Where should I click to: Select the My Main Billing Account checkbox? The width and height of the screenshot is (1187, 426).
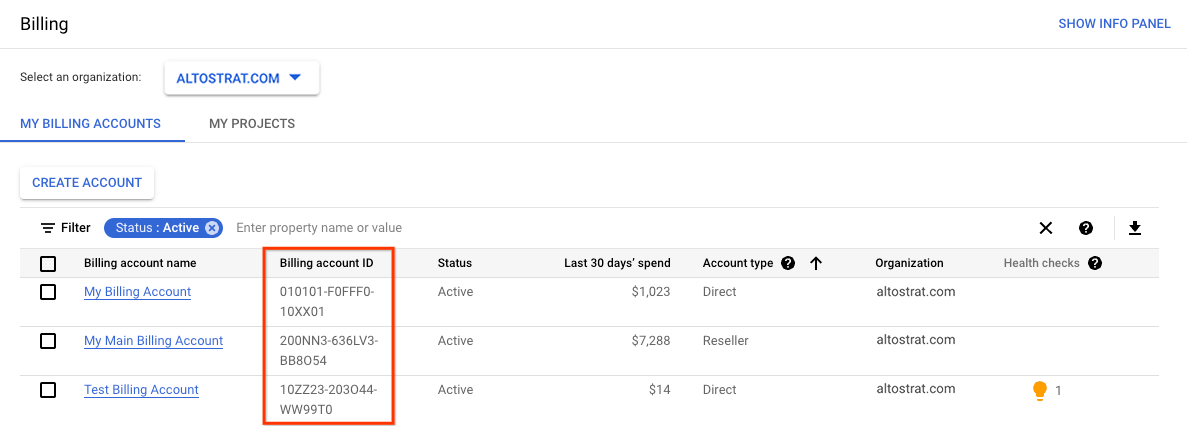tap(48, 341)
